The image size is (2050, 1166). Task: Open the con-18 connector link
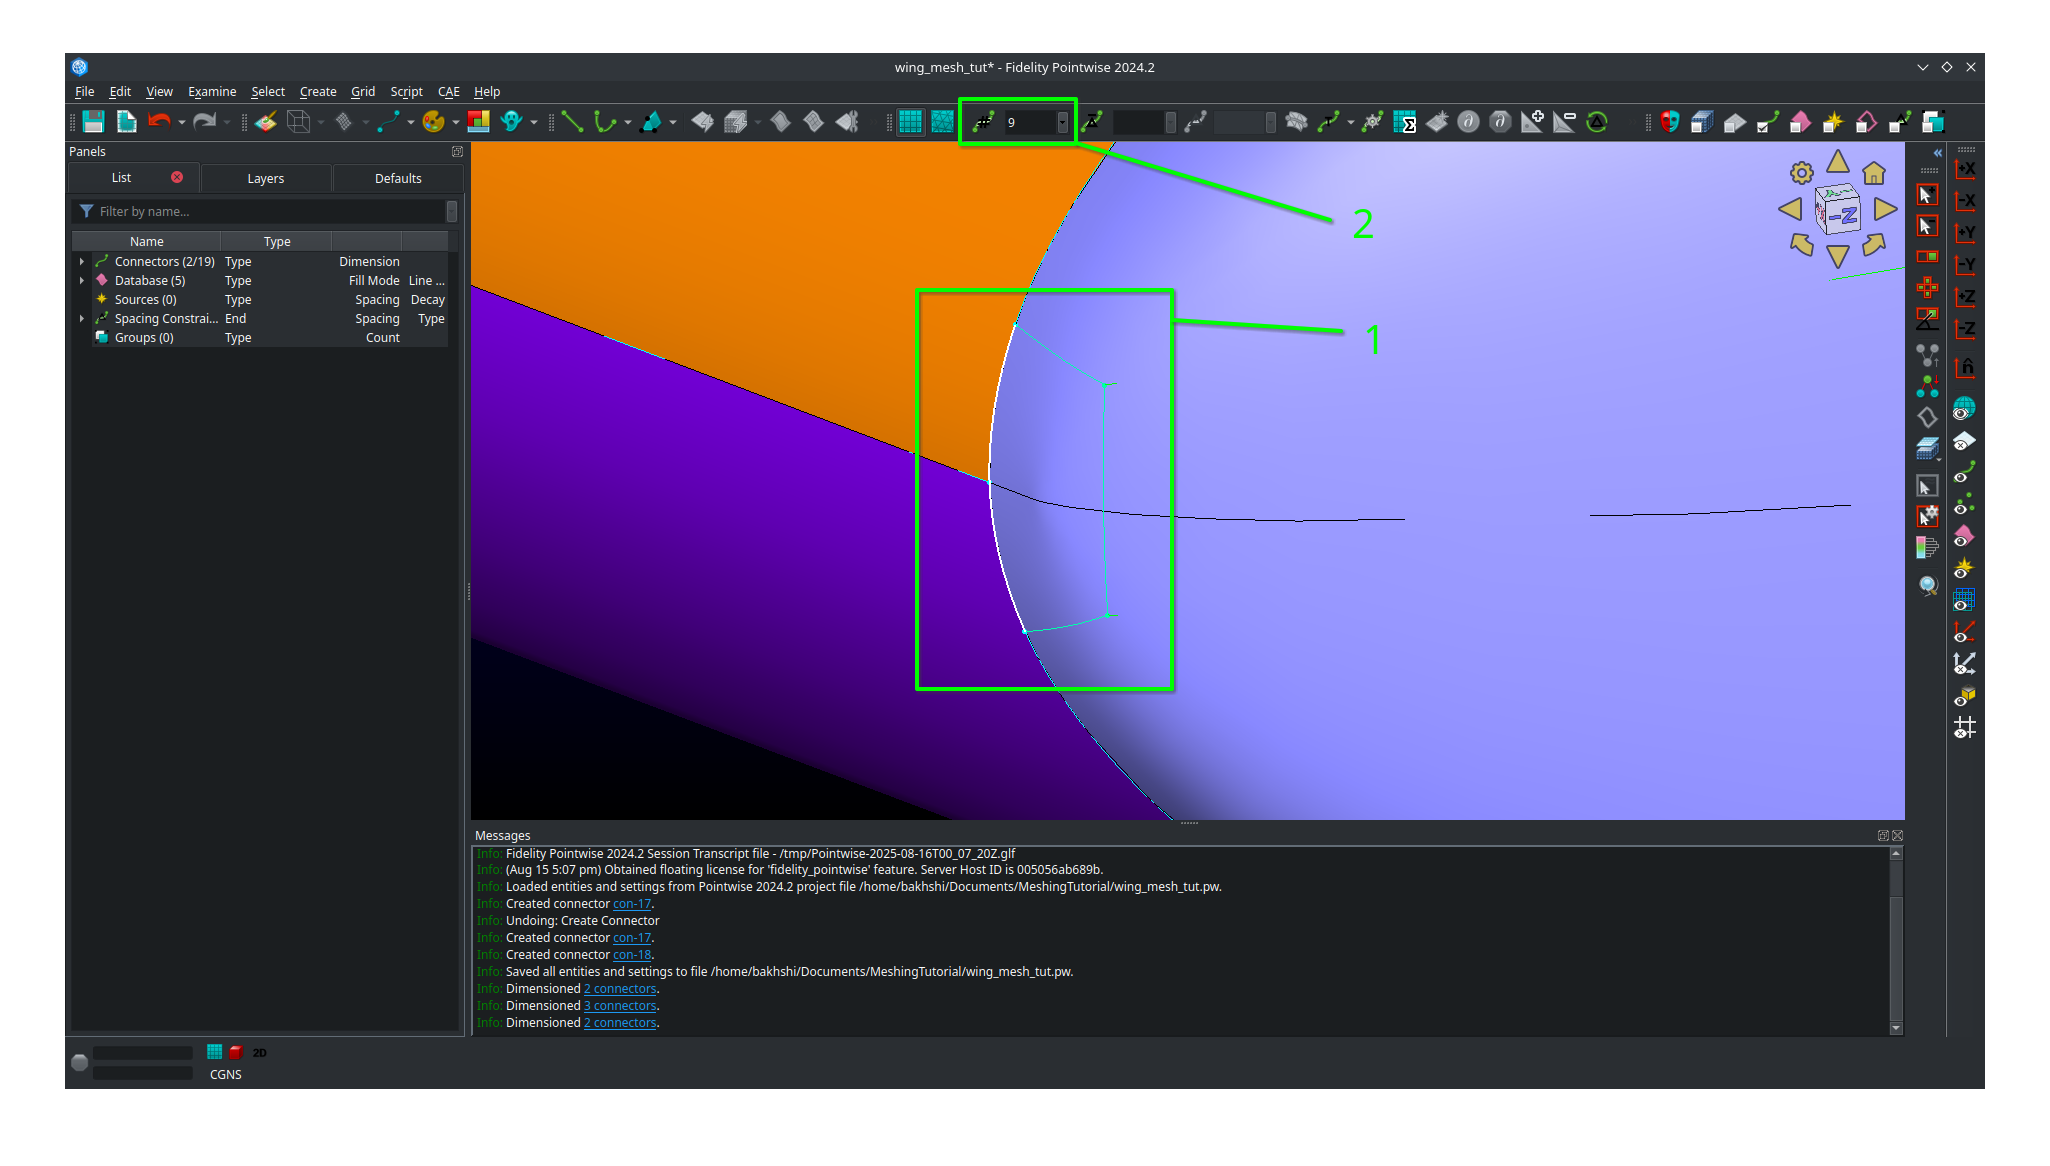point(632,954)
